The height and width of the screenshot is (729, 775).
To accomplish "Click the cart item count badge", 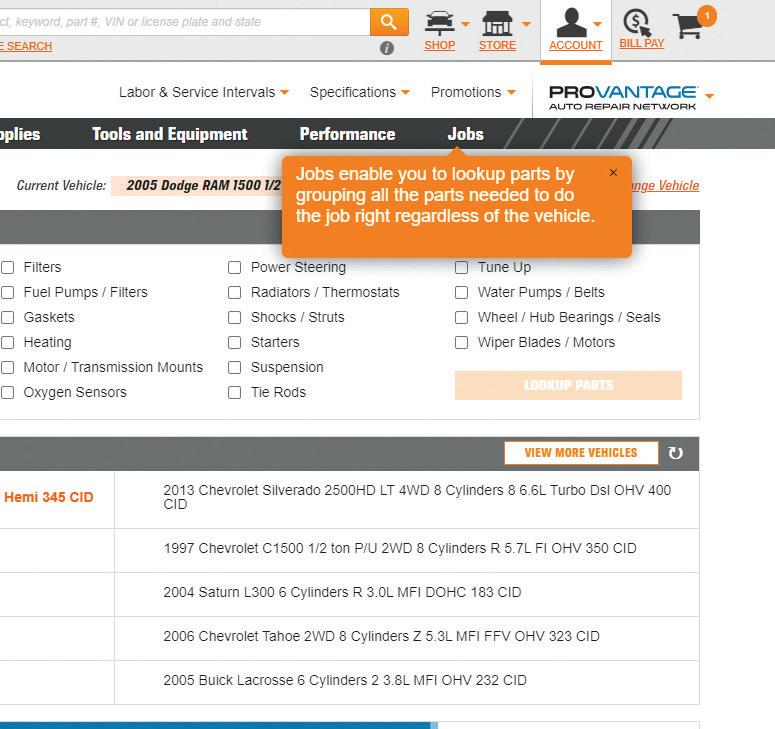I will click(x=707, y=16).
